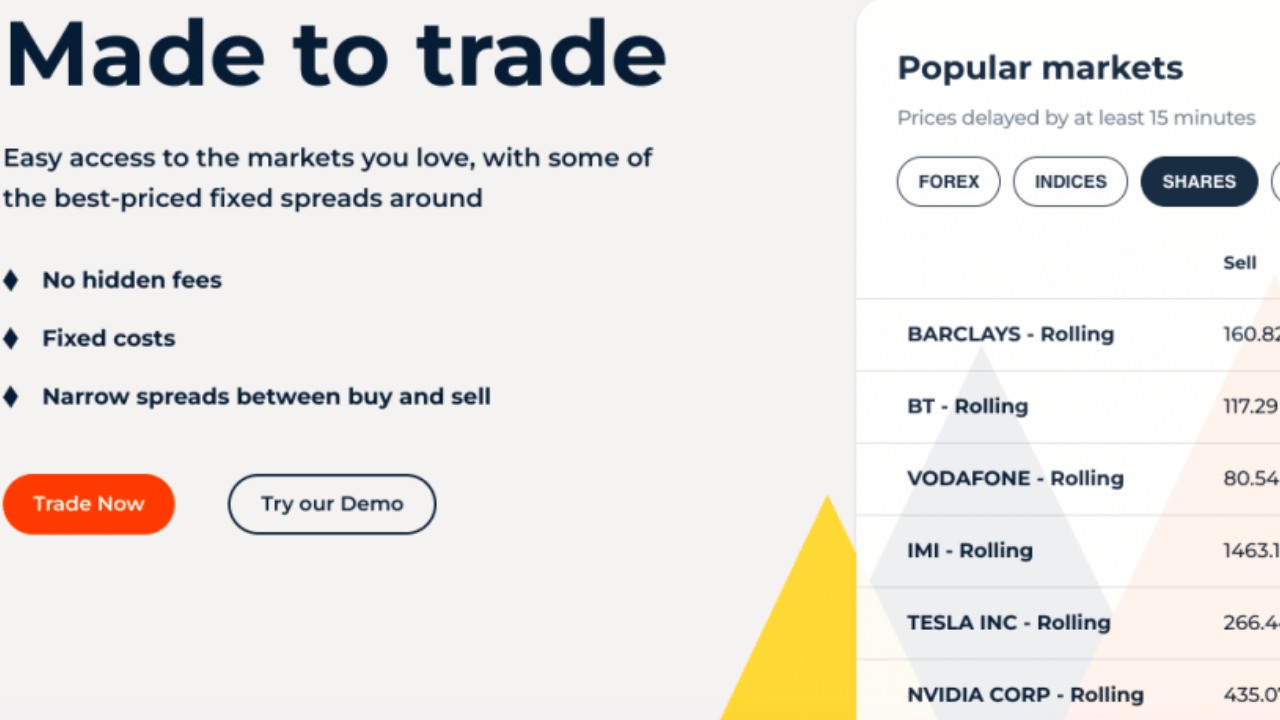Open the BARCLAYS - Rolling market row
The image size is (1280, 720).
[x=1010, y=334]
